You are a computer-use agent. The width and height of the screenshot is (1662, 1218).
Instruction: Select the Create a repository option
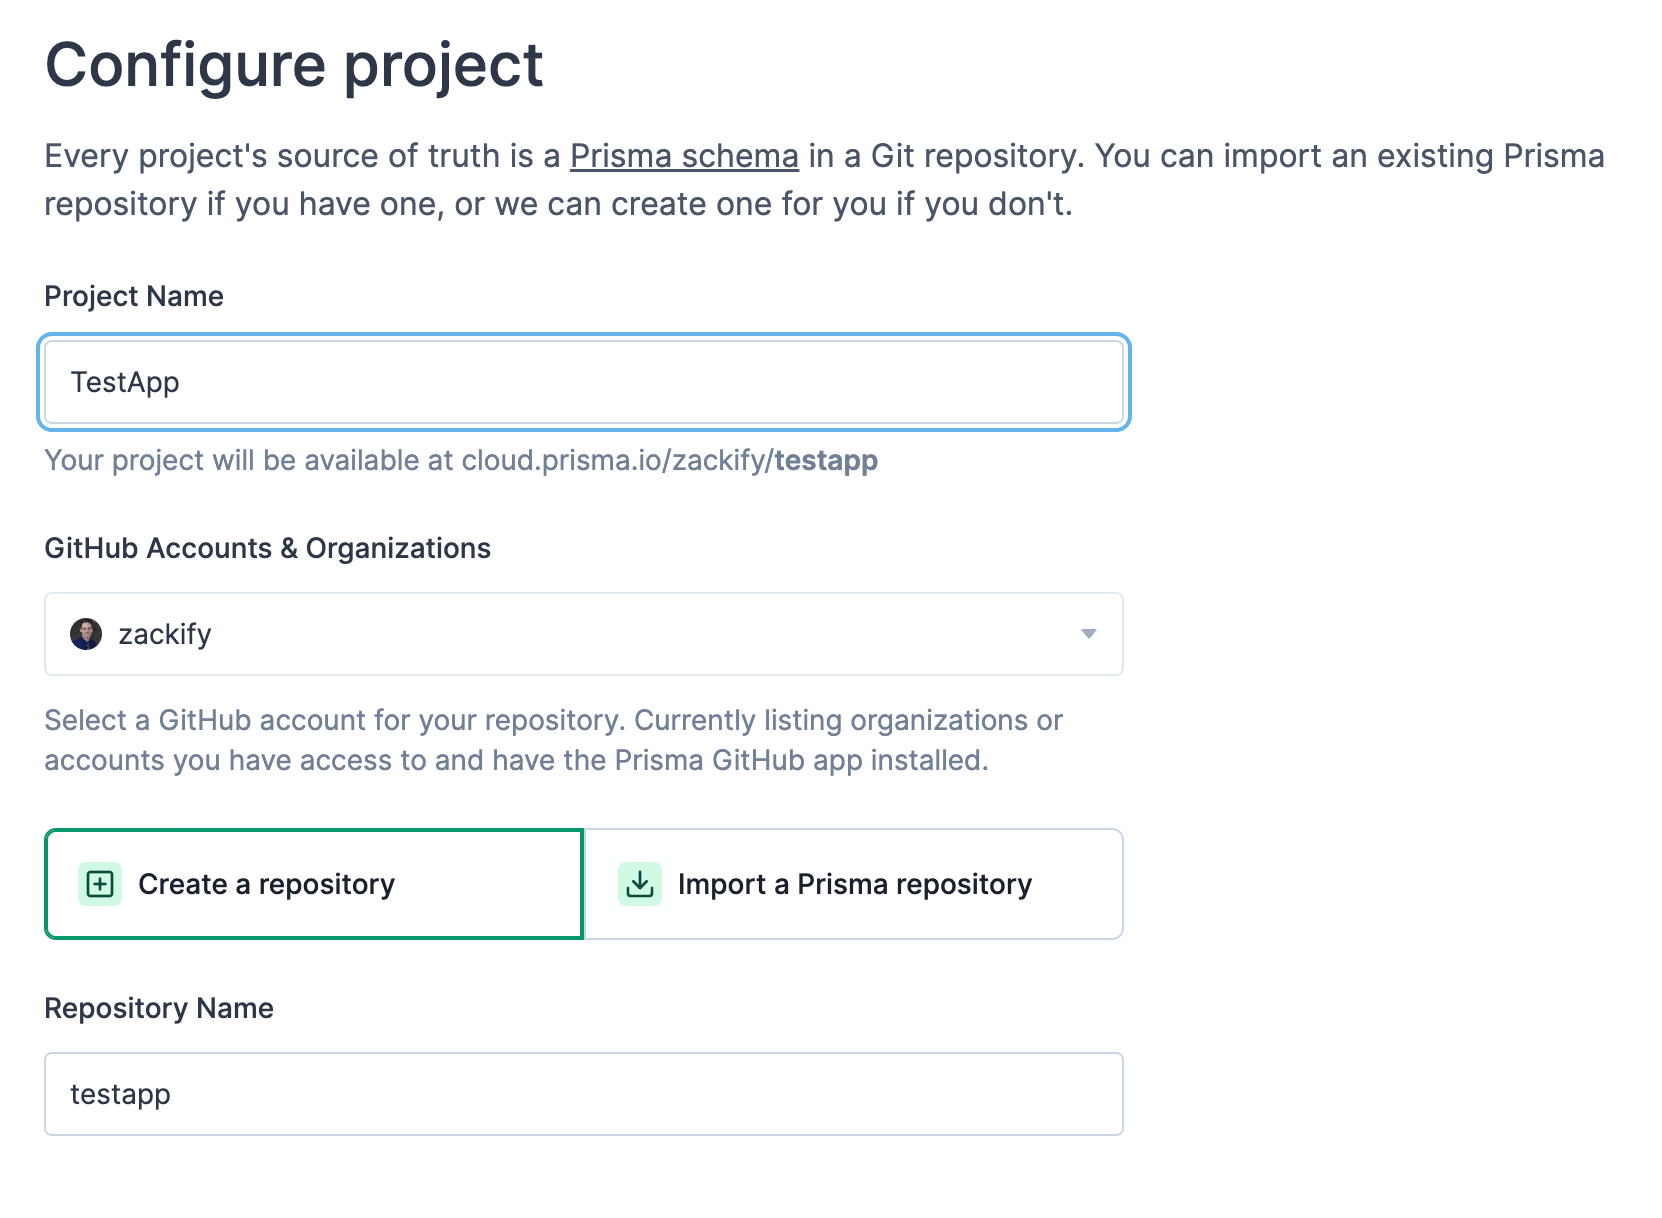coord(312,884)
